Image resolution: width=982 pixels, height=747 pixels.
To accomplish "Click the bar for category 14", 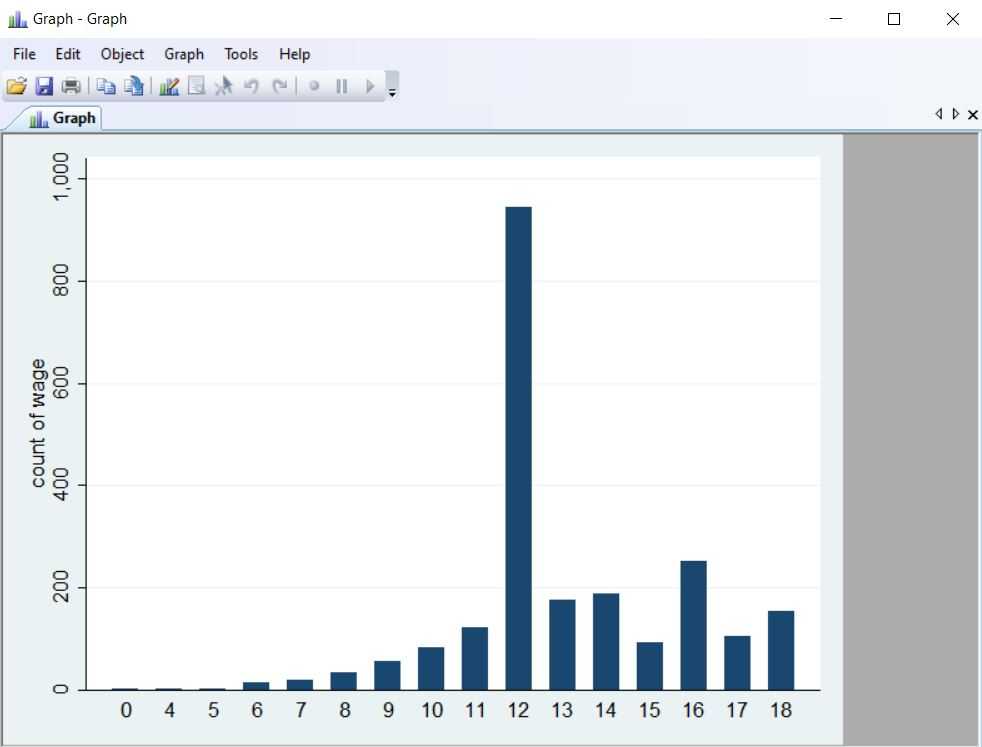I will click(606, 642).
